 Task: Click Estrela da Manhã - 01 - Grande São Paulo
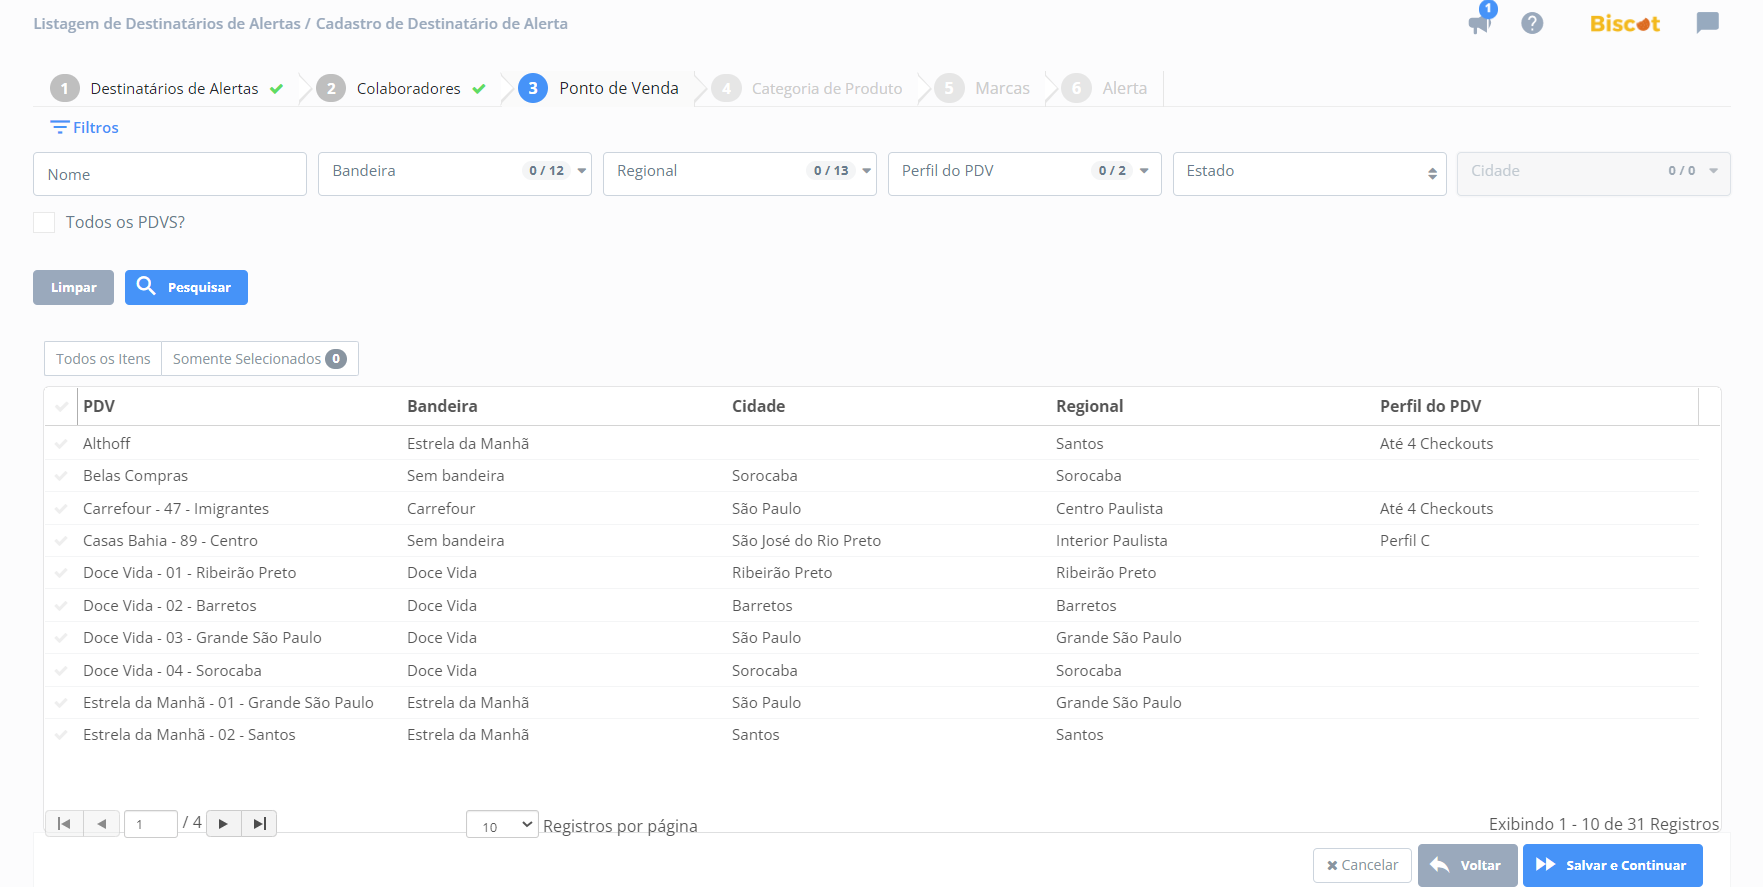tap(228, 702)
